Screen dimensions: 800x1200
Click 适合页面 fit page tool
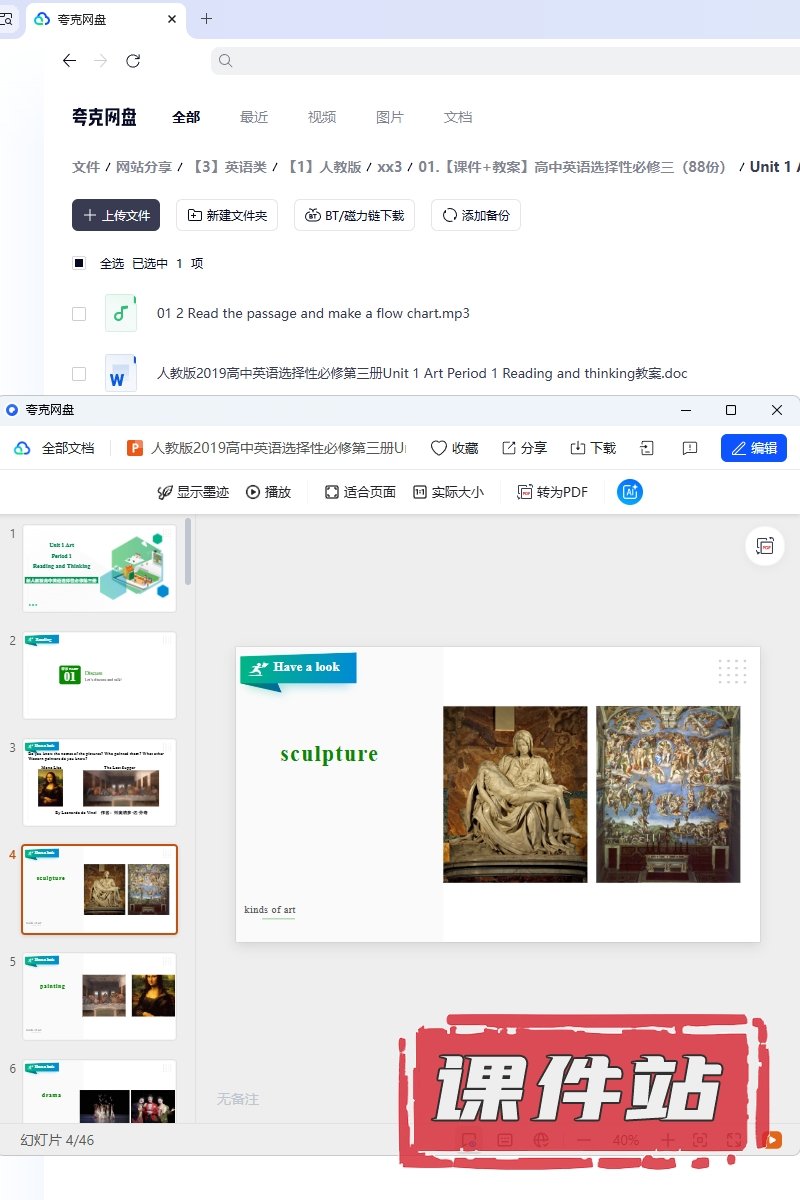click(360, 492)
